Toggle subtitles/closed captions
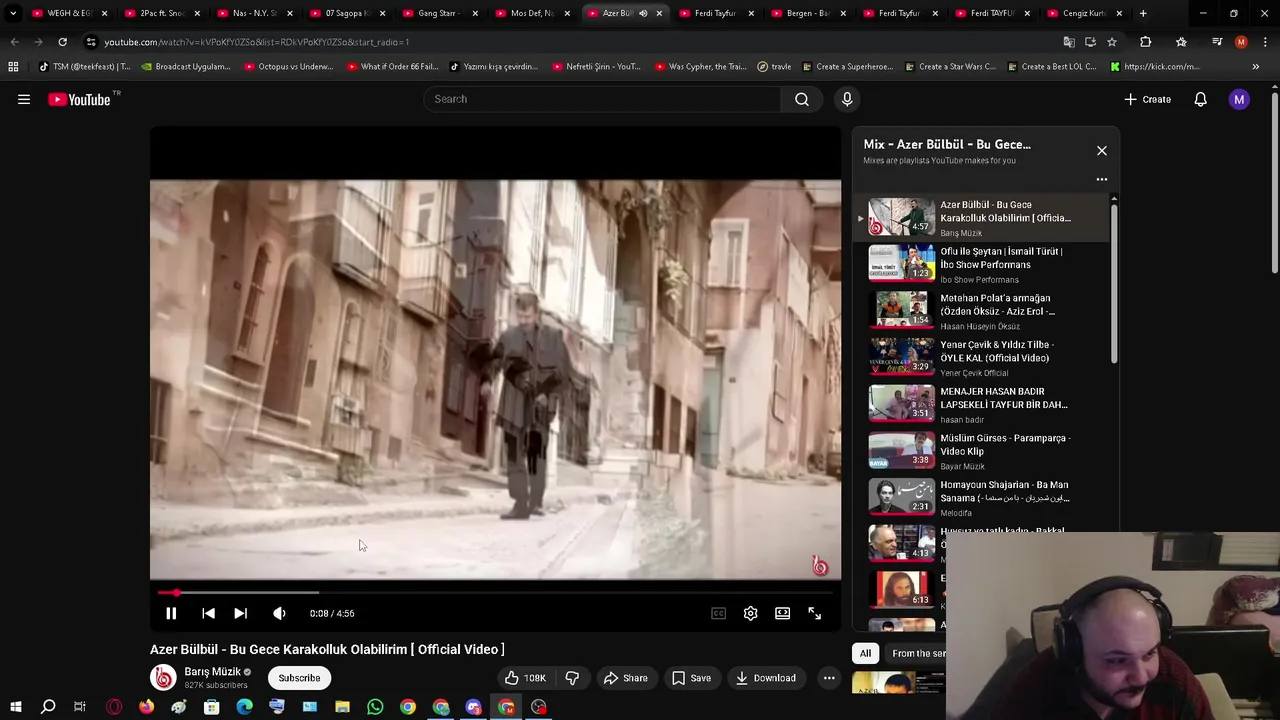This screenshot has height=720, width=1280. 718,613
